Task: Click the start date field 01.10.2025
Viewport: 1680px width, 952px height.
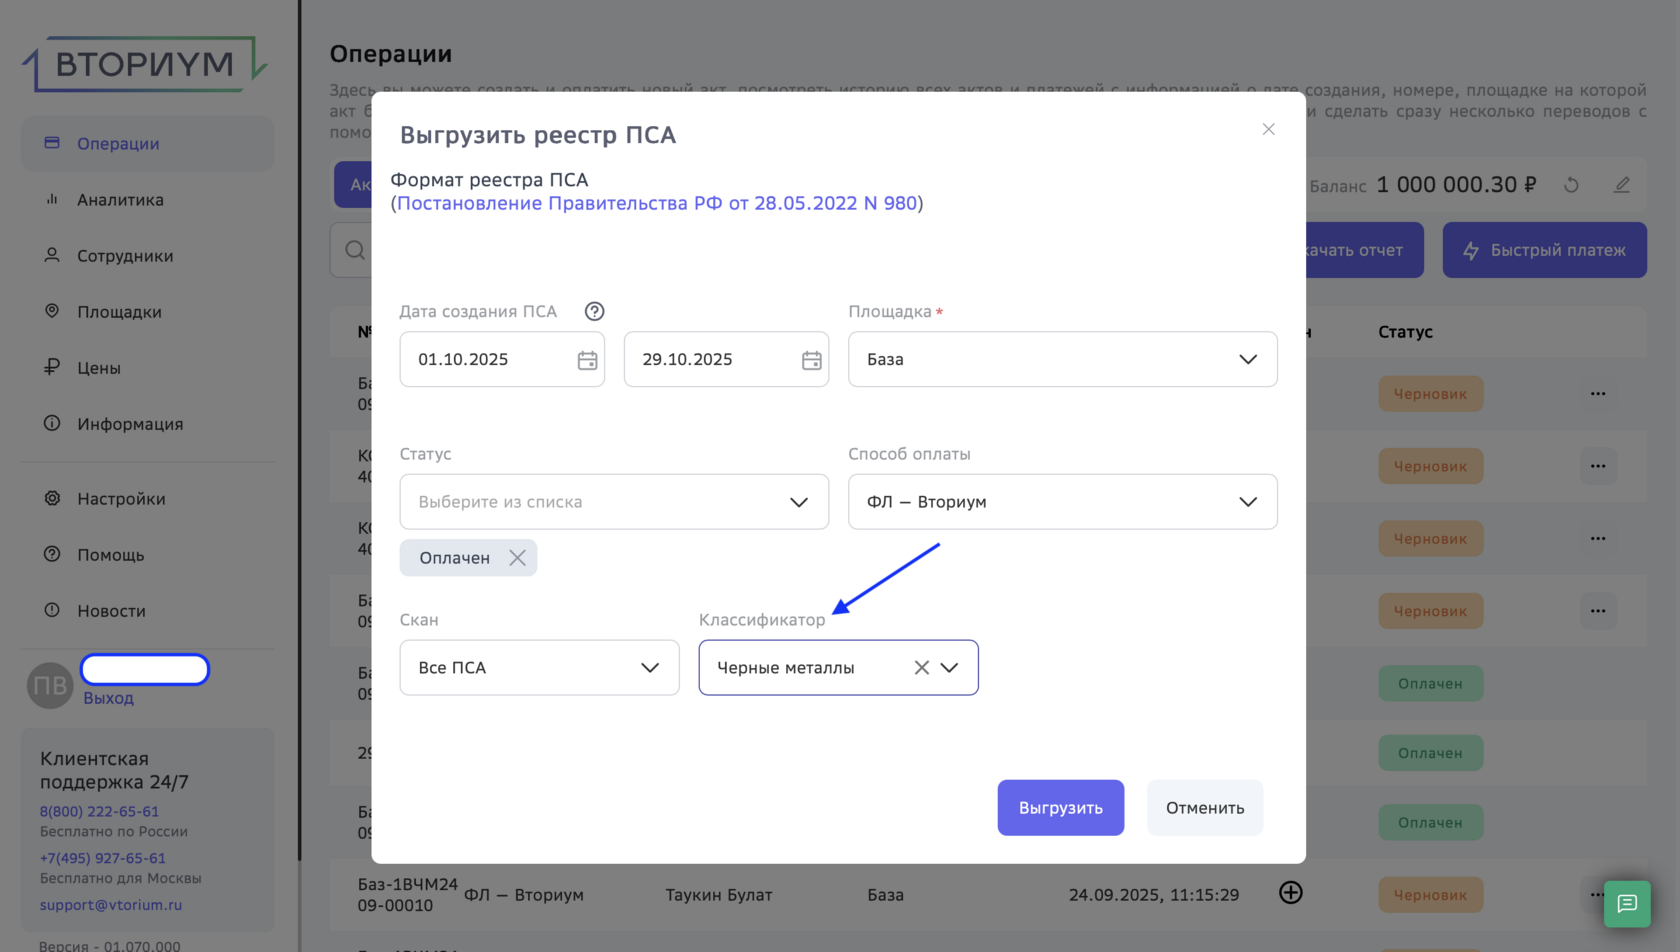Action: point(485,360)
